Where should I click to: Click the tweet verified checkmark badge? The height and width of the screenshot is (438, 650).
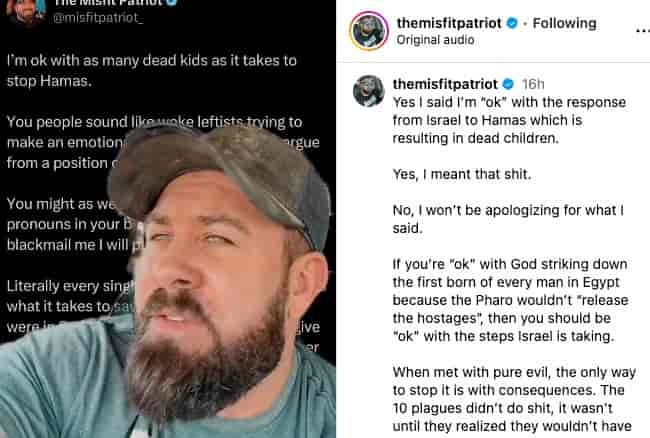(172, 2)
